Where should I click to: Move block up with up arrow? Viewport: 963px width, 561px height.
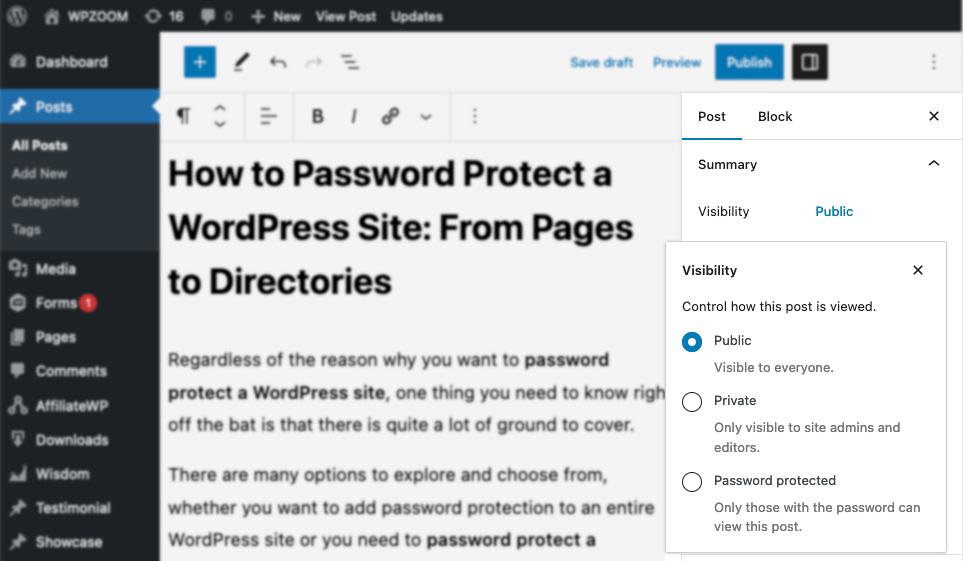coord(219,108)
